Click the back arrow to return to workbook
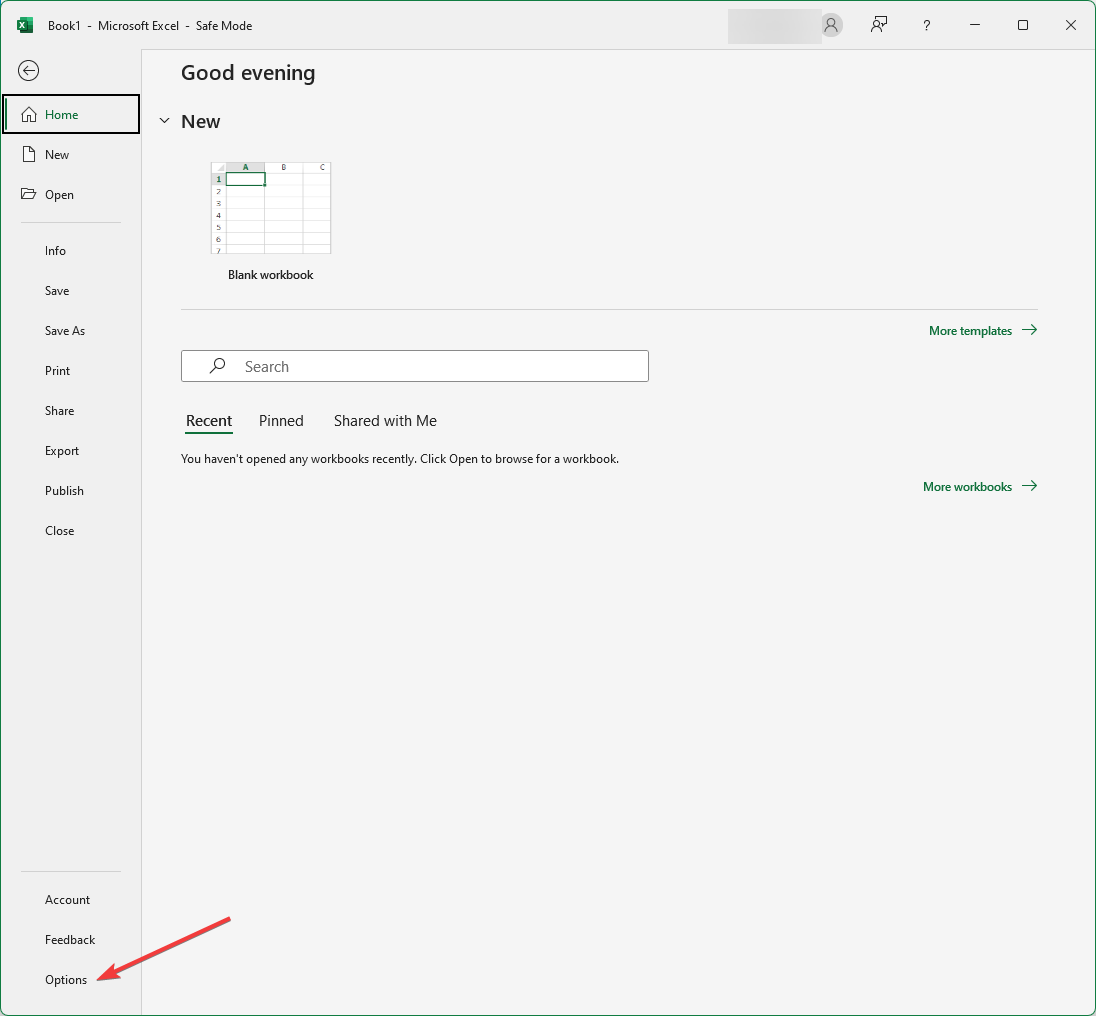This screenshot has height=1016, width=1096. click(x=29, y=71)
